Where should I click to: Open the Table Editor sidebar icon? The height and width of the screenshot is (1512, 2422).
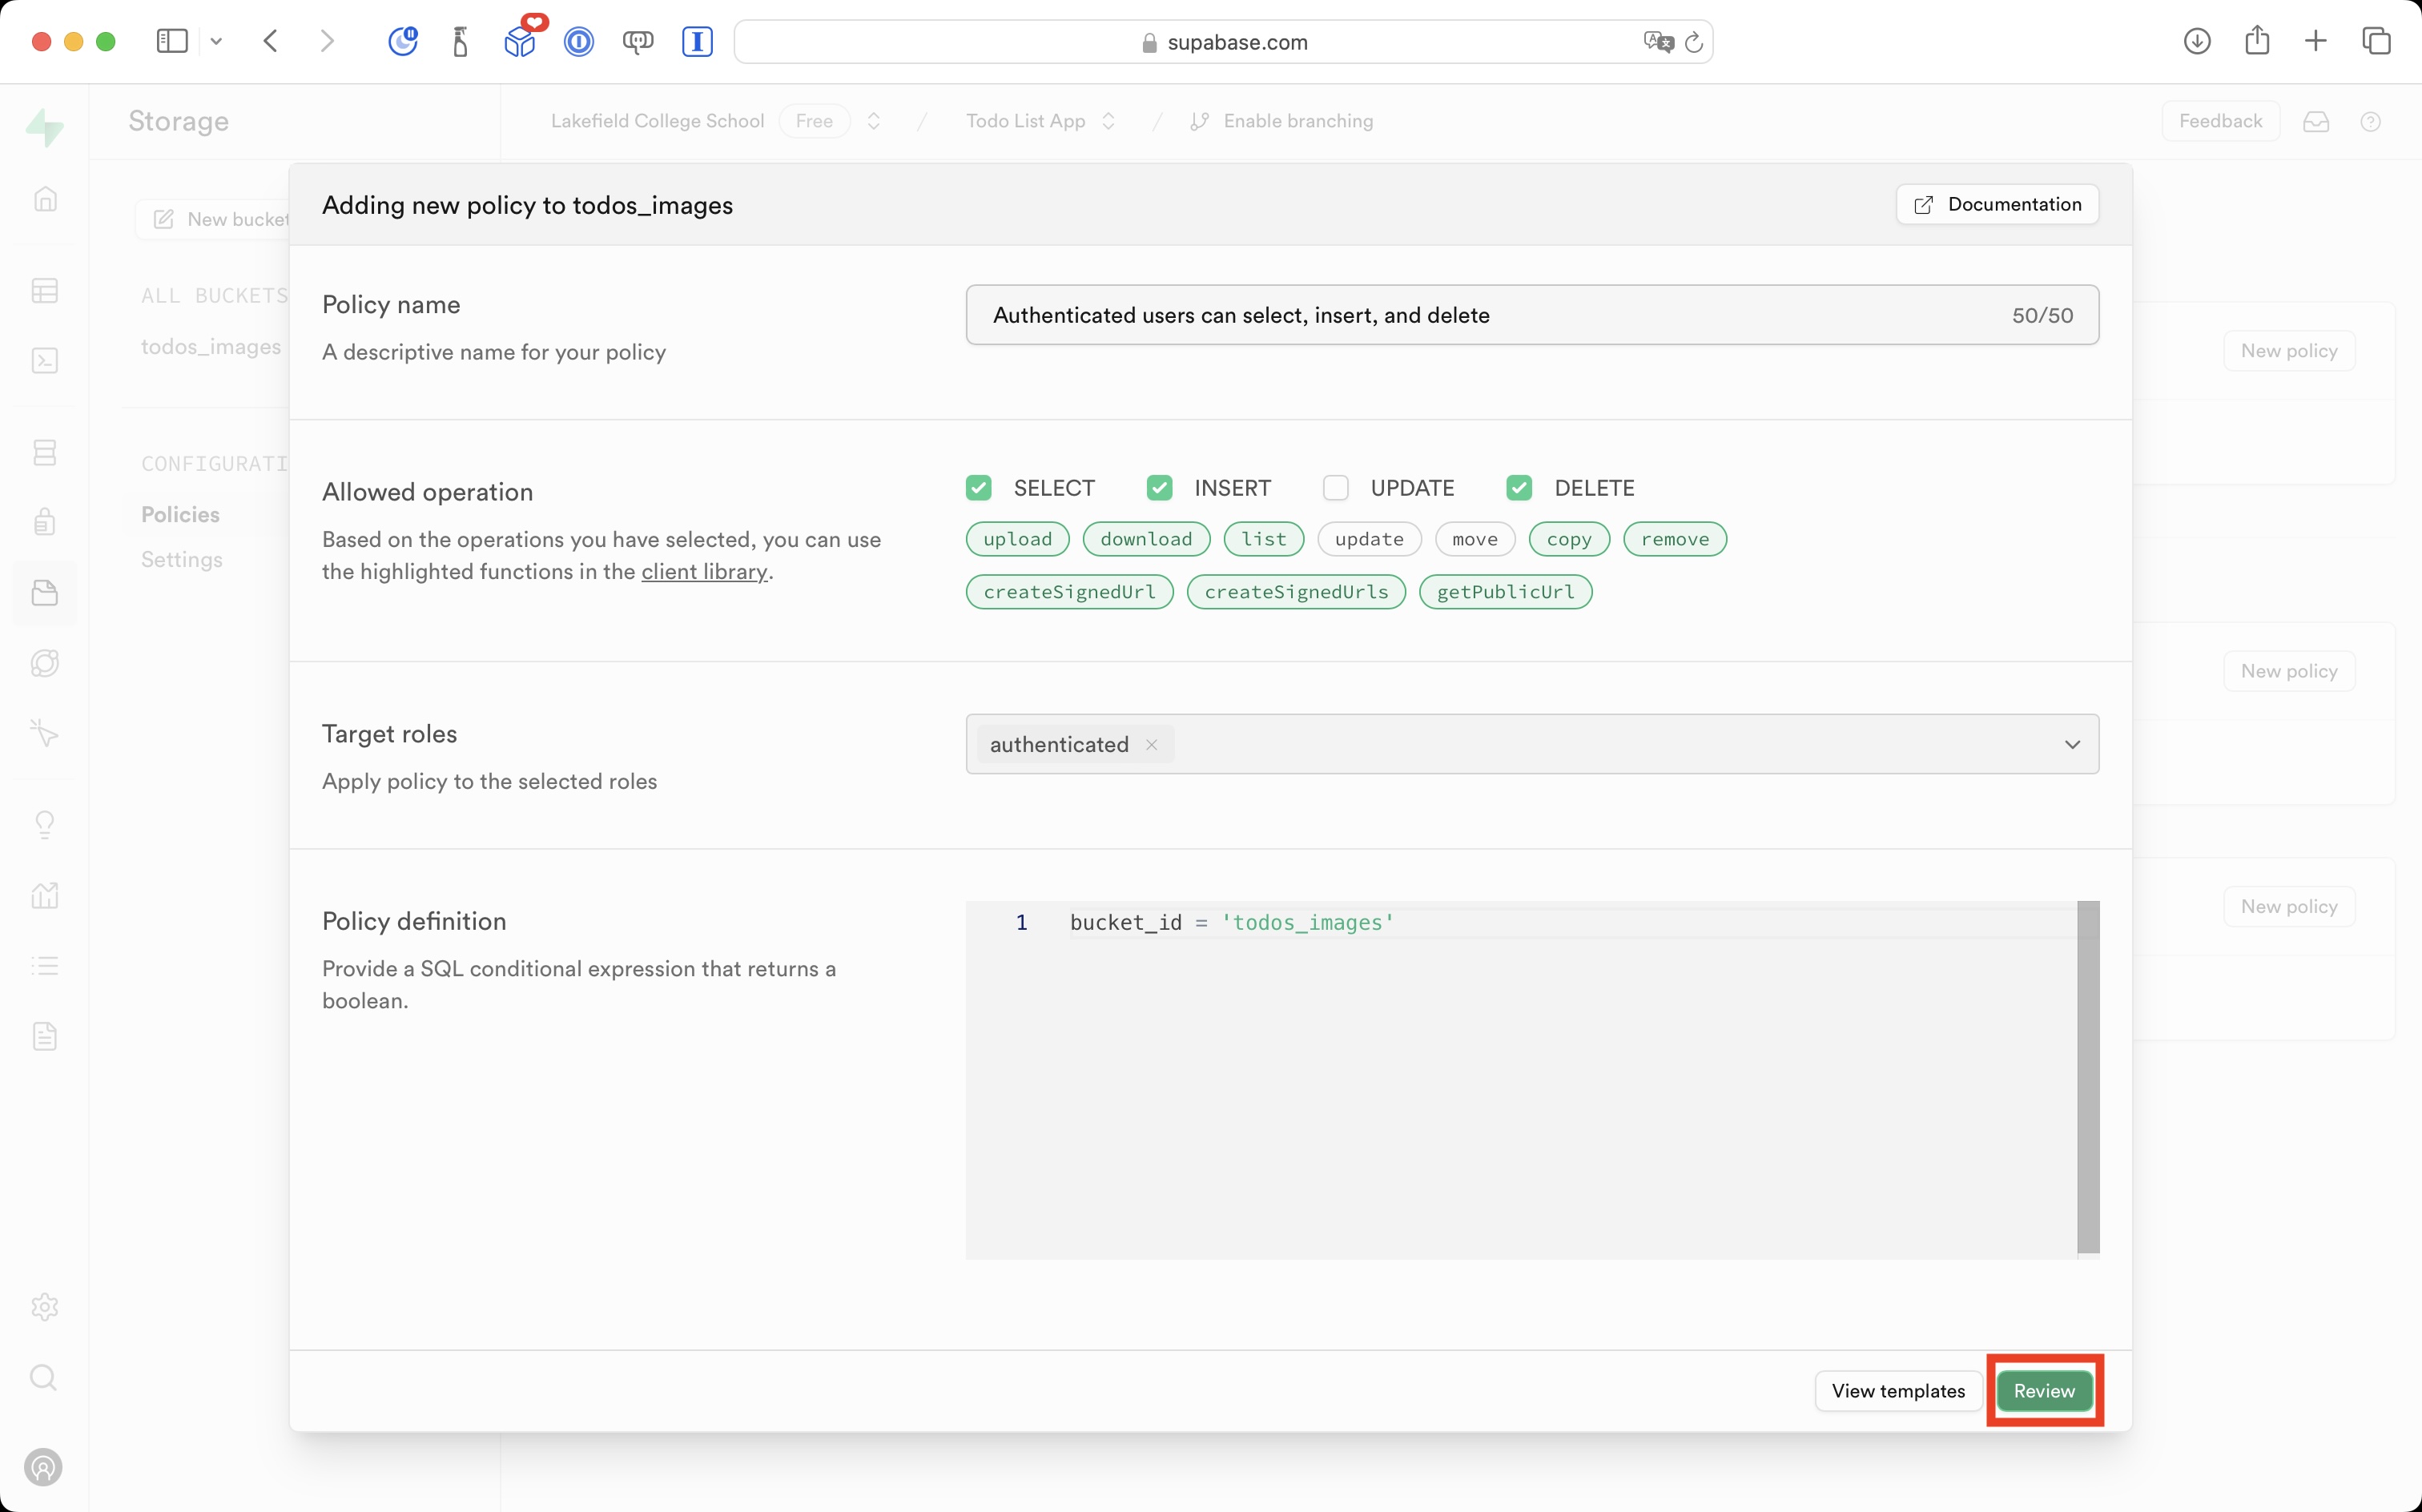(45, 291)
